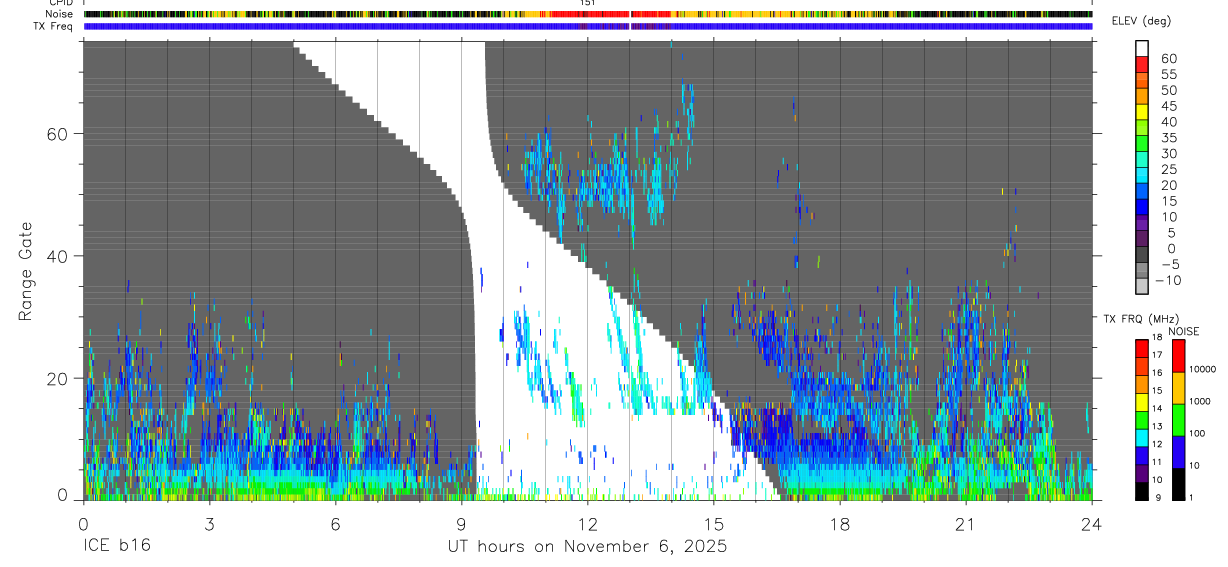
Task: Click the '55' label on the ELEV scale
Action: tap(1168, 73)
